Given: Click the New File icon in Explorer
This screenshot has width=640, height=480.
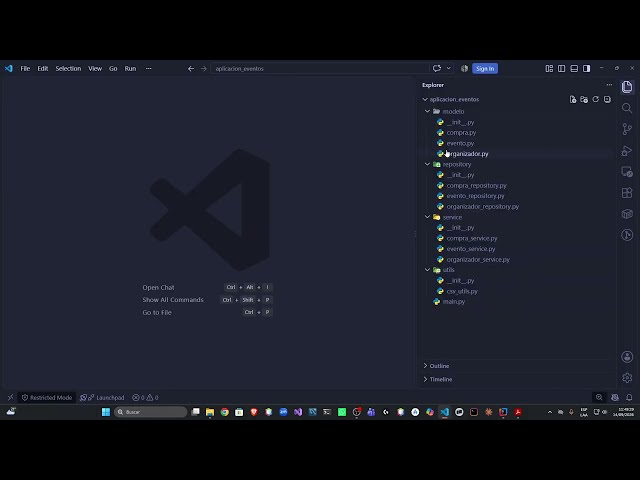Looking at the screenshot, I should (x=573, y=99).
